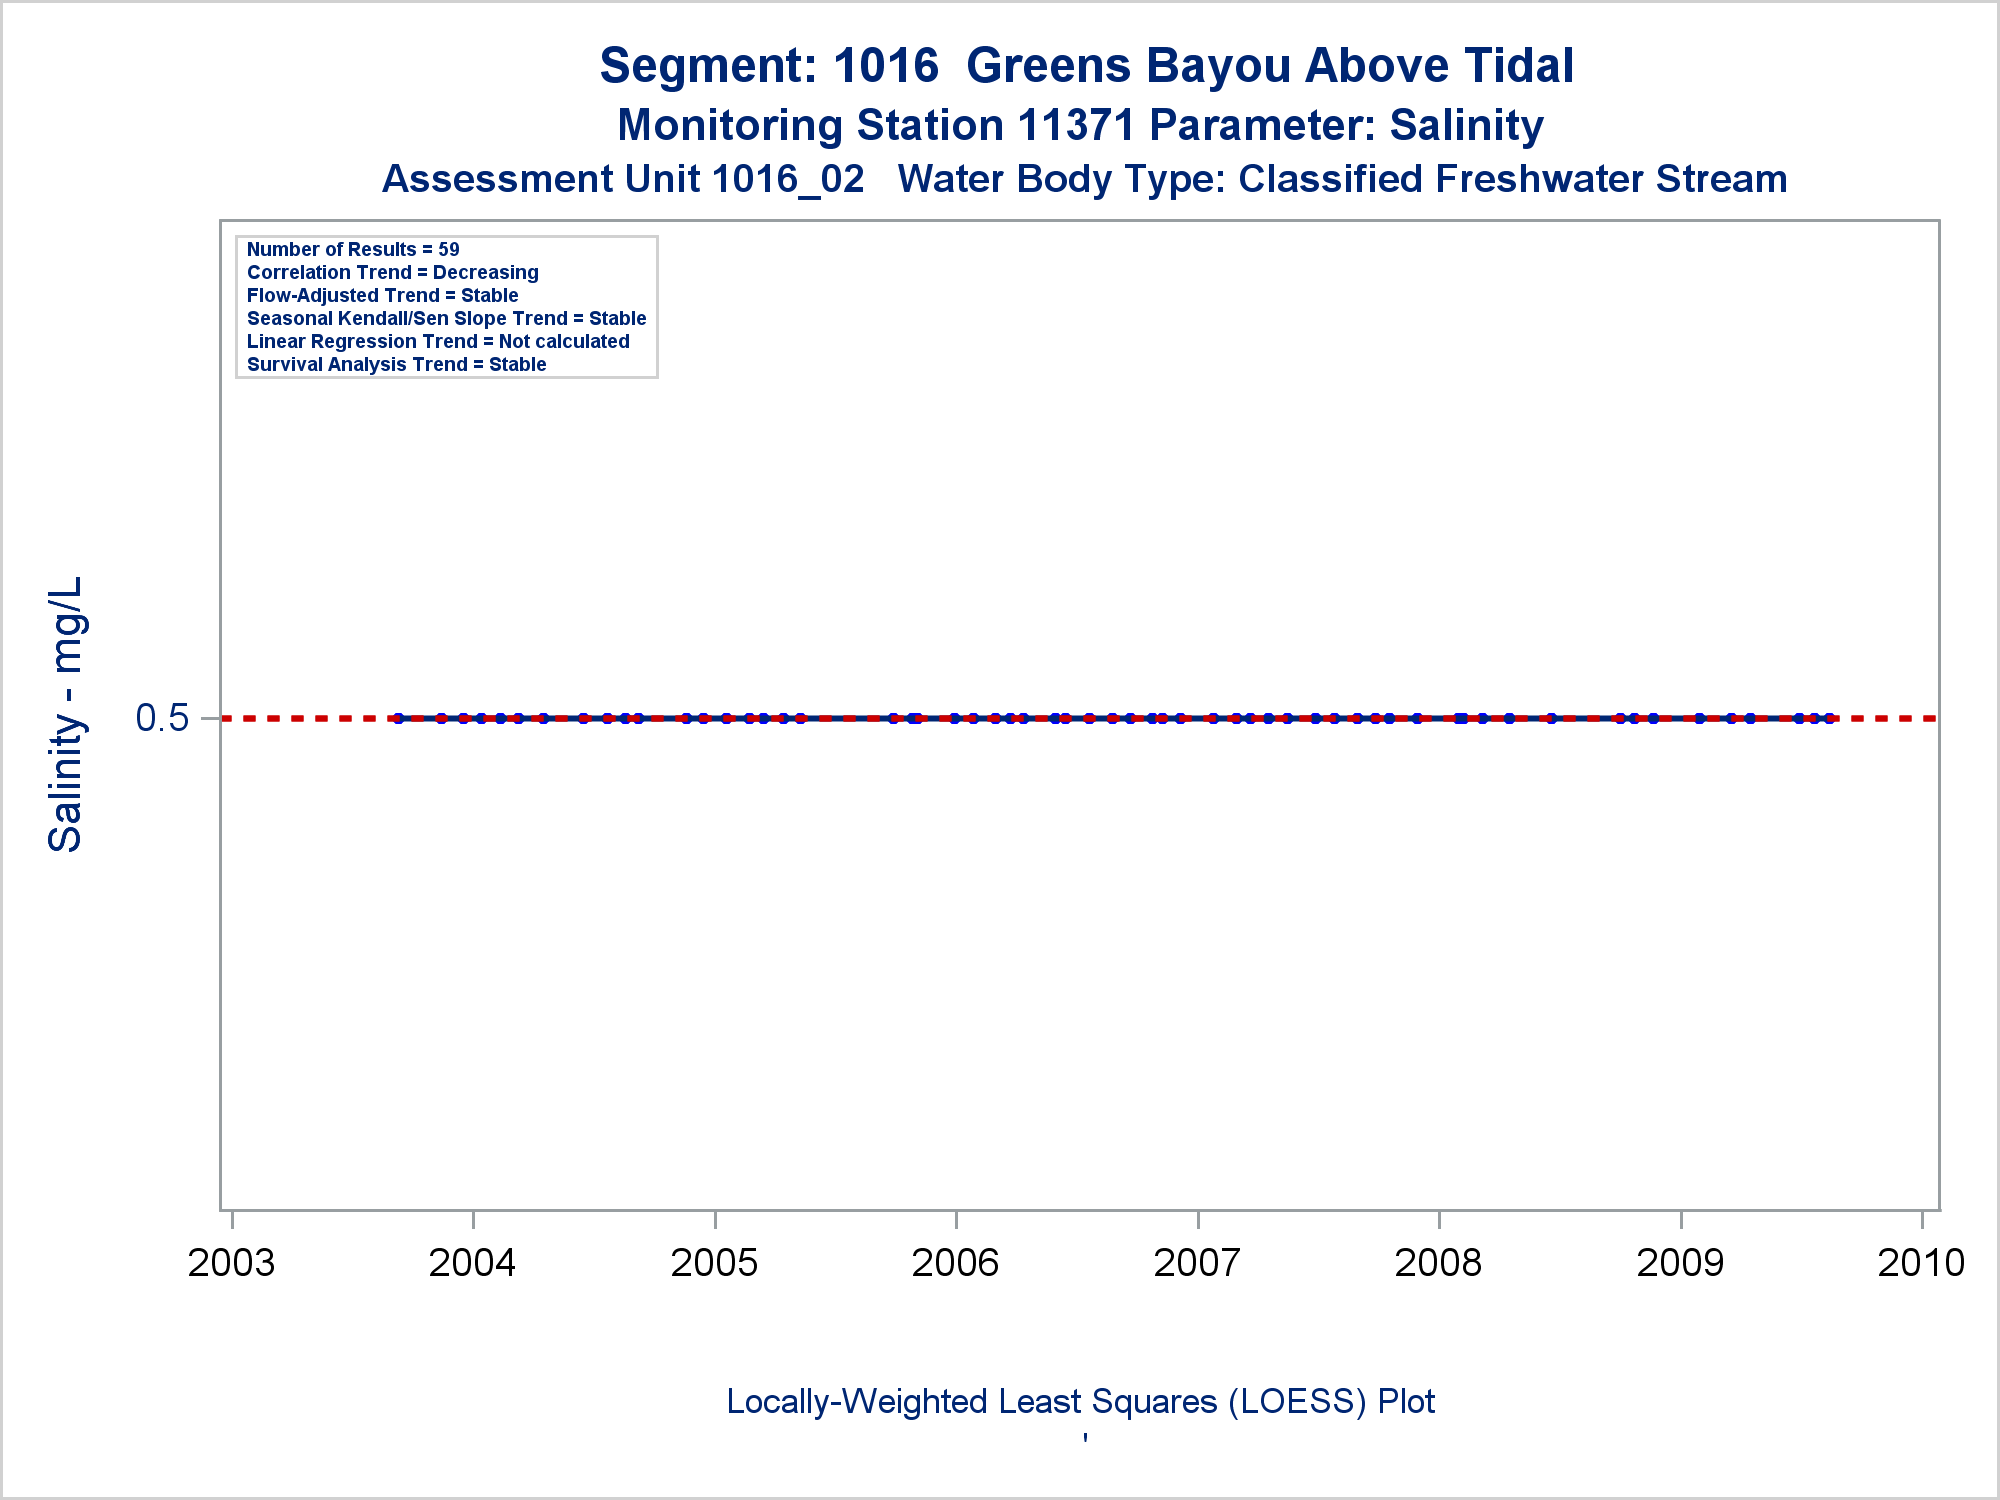Click 'Correlation Trend = Decreasing' in the legend

pos(392,273)
